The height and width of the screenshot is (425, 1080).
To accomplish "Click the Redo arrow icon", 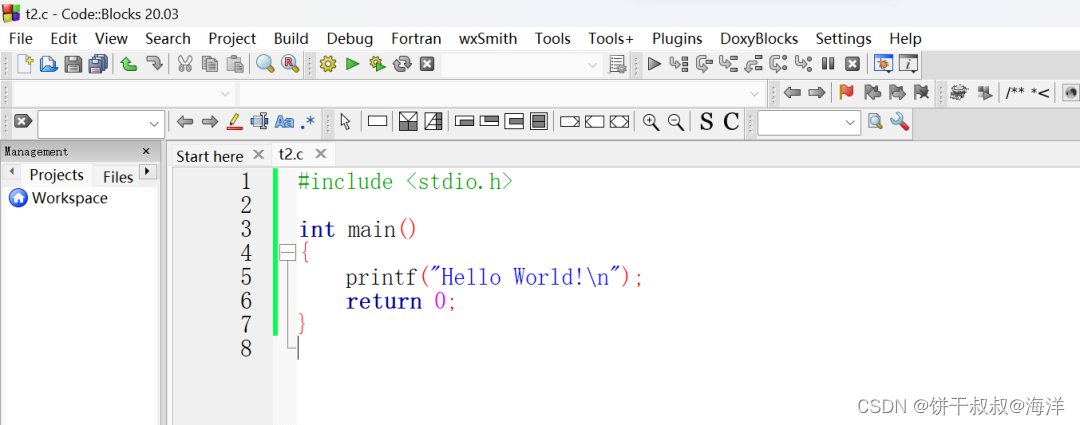I will (x=154, y=64).
